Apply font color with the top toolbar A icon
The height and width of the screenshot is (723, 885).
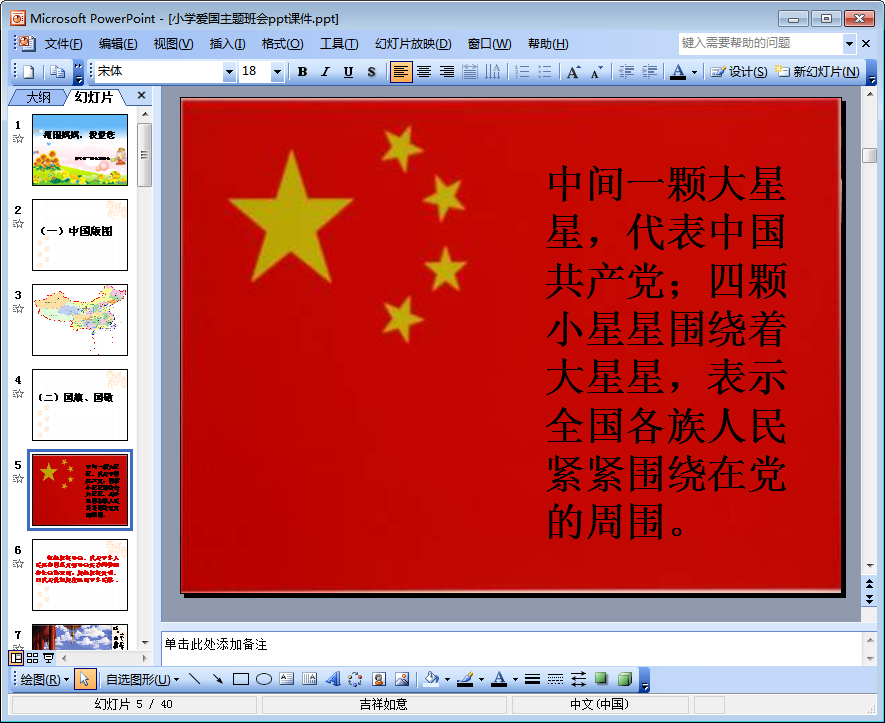click(678, 72)
